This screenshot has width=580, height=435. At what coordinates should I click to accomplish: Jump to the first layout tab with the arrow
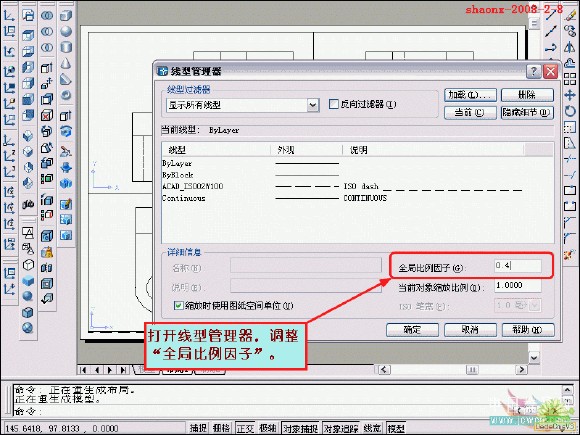[84, 370]
